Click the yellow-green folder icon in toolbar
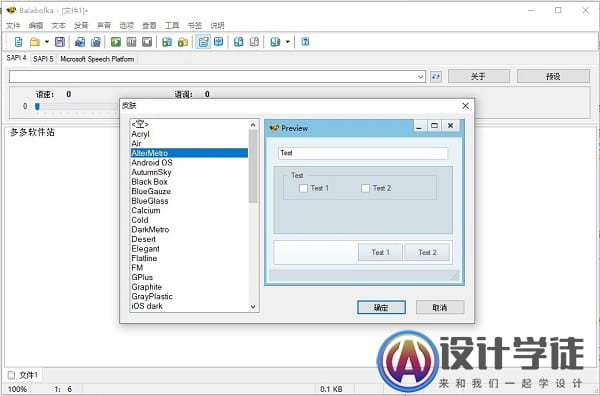This screenshot has height=396, width=600. [183, 42]
